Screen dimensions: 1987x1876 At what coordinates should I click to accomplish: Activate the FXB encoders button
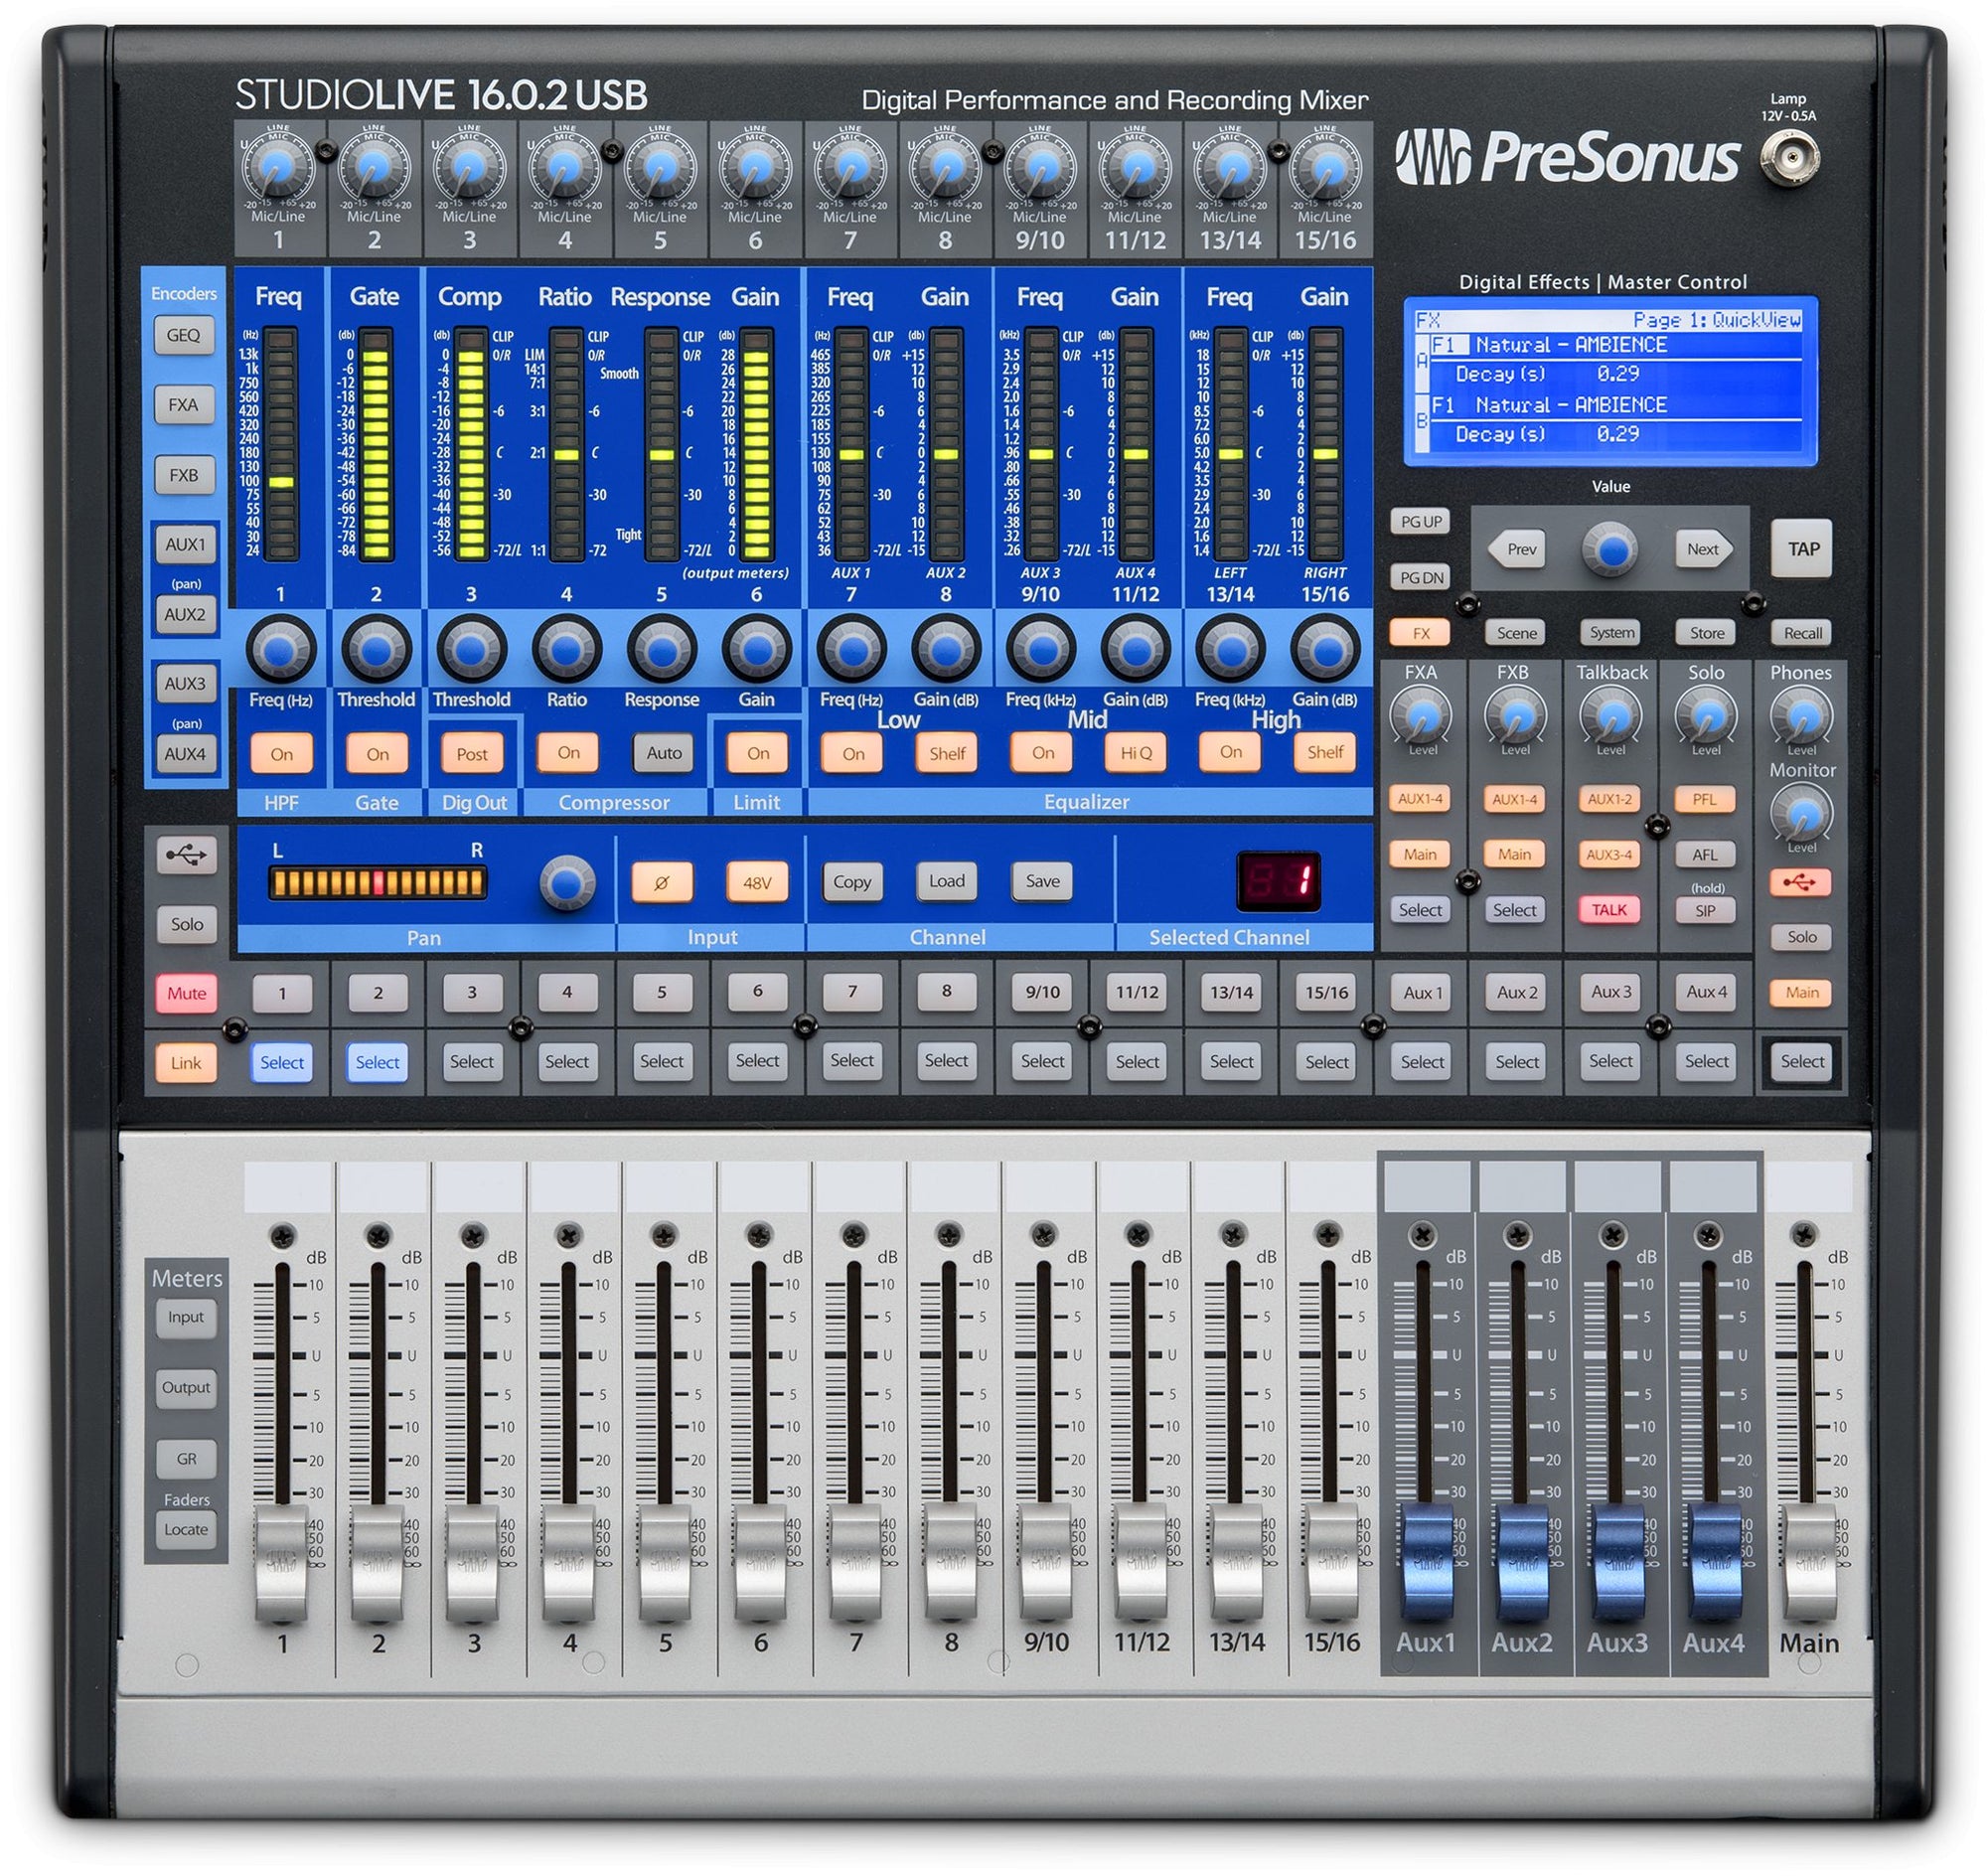184,475
